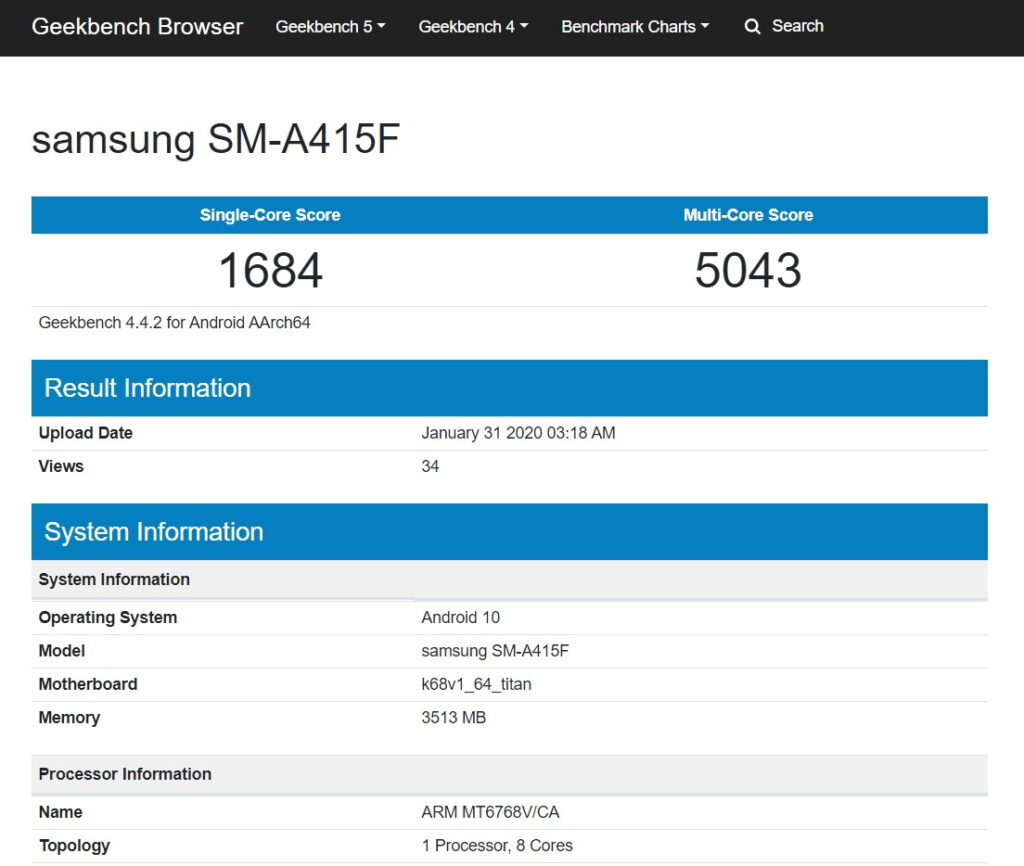Click the Single-Core Score header
This screenshot has height=866, width=1024.
(x=270, y=215)
